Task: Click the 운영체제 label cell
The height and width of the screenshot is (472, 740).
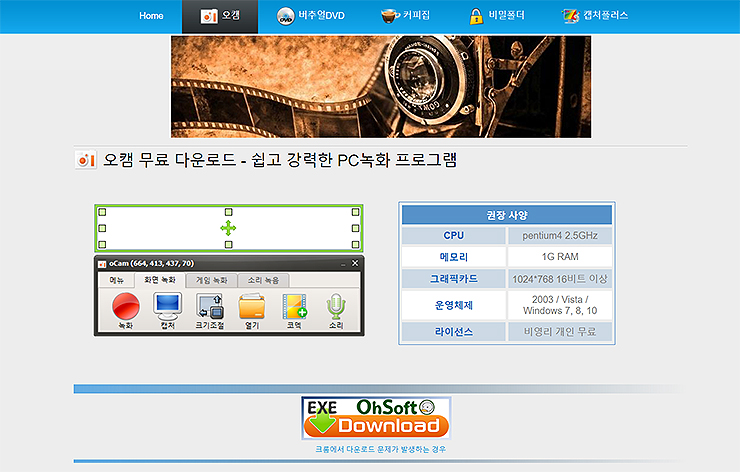Action: click(454, 305)
